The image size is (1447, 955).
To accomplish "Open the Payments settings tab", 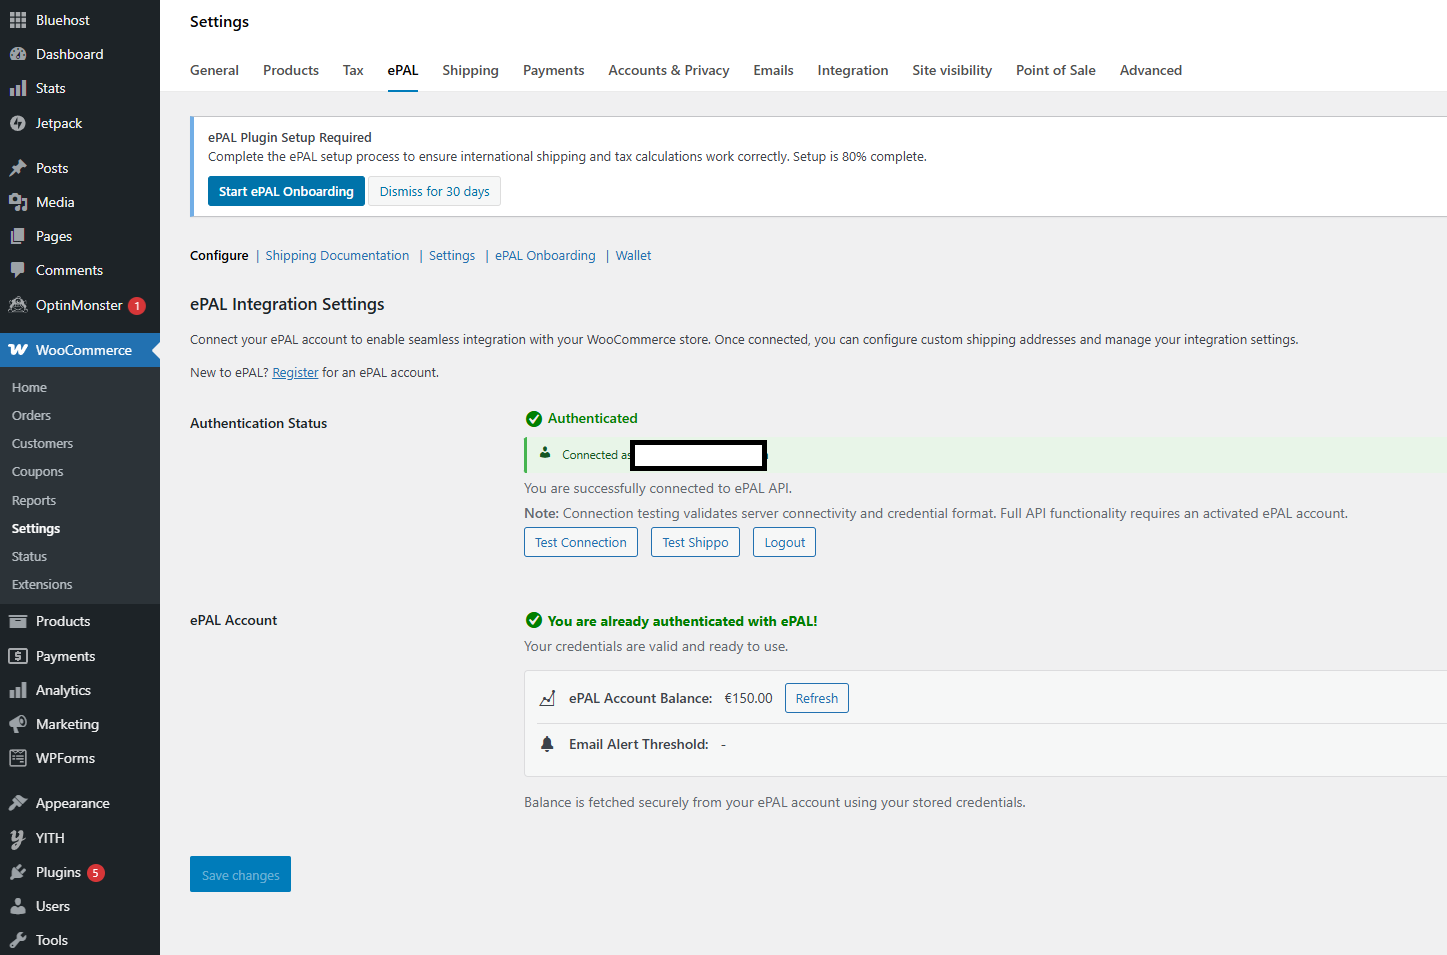I will (553, 70).
